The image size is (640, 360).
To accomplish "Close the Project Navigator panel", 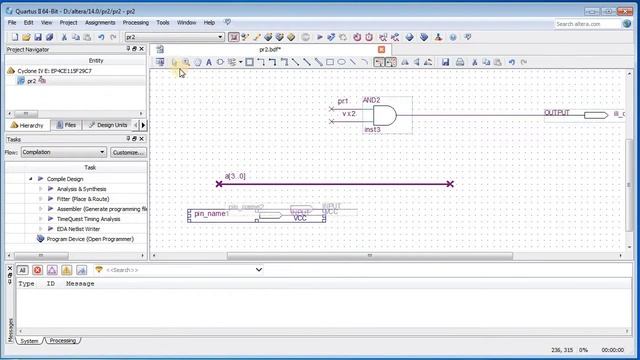I will (142, 49).
